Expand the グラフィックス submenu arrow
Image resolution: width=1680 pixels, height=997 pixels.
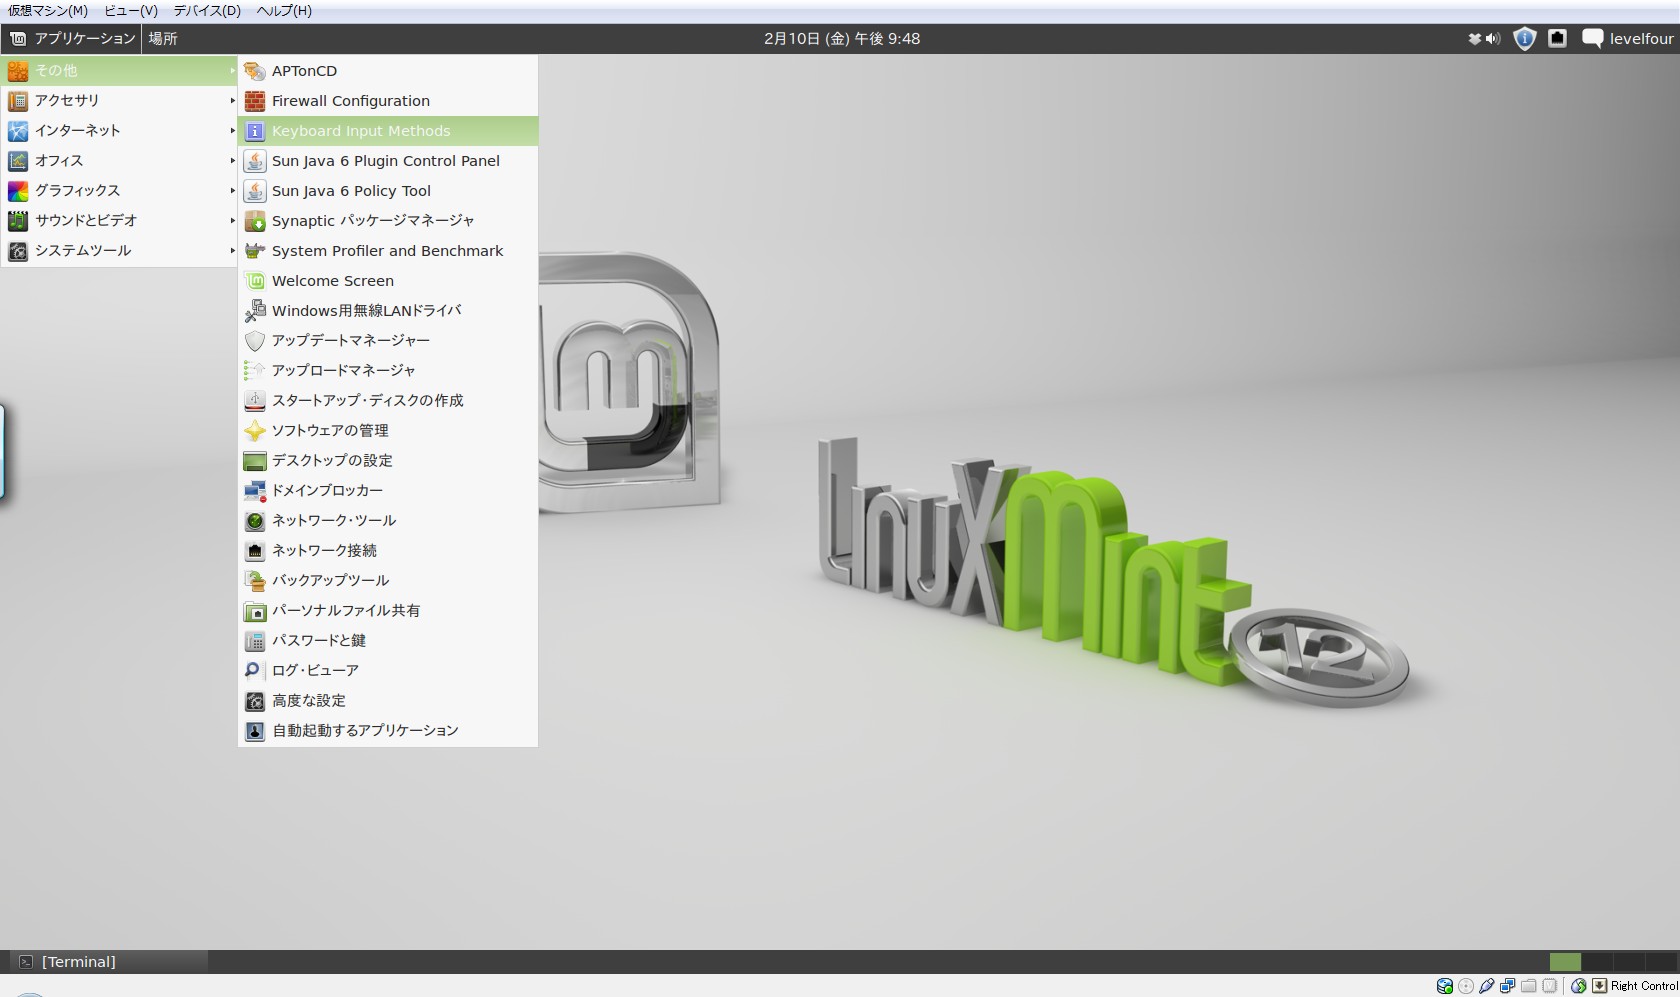232,191
